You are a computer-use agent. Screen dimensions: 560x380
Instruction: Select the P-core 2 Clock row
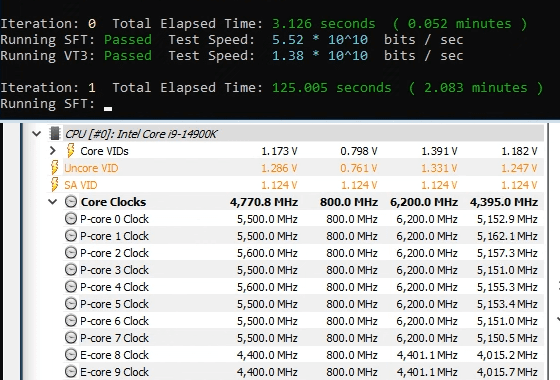[x=304, y=253]
